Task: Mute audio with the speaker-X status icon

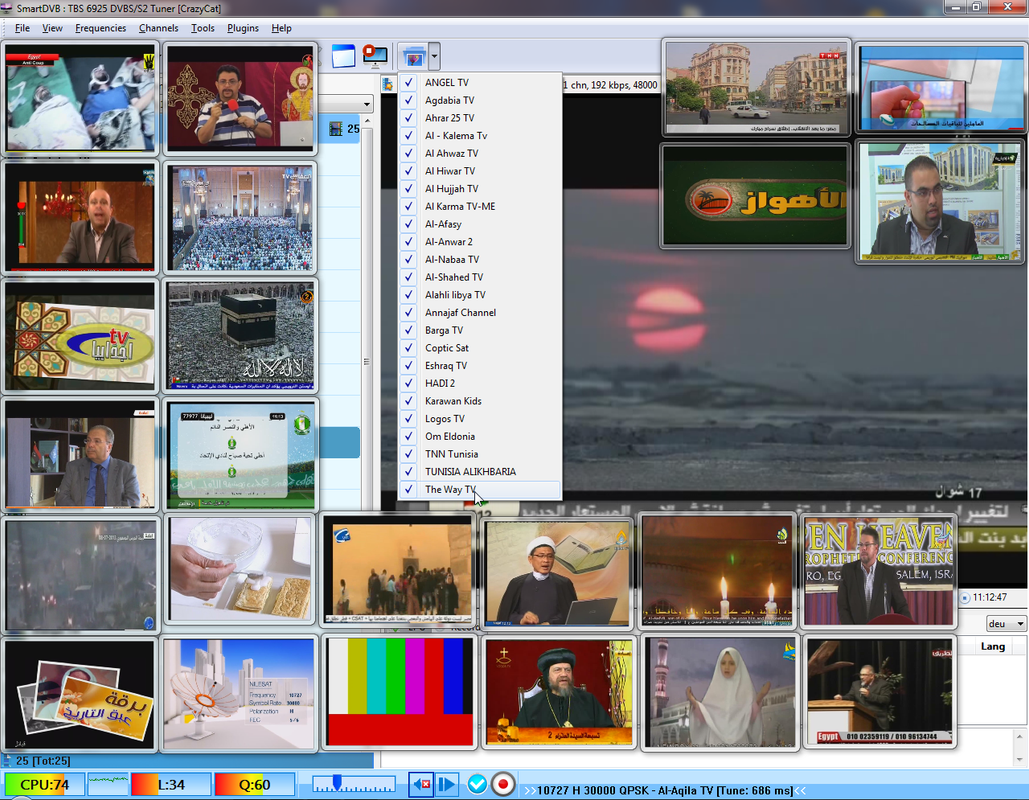Action: 420,784
